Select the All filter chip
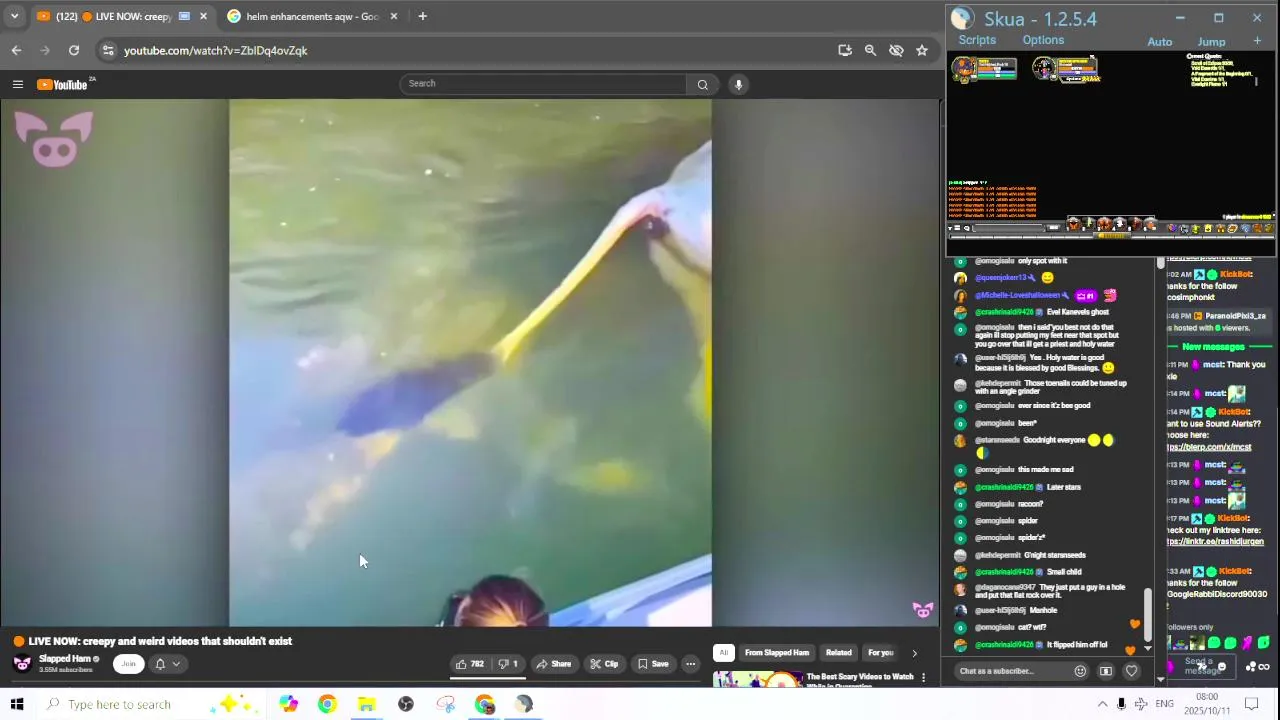This screenshot has height=720, width=1280. coord(724,653)
